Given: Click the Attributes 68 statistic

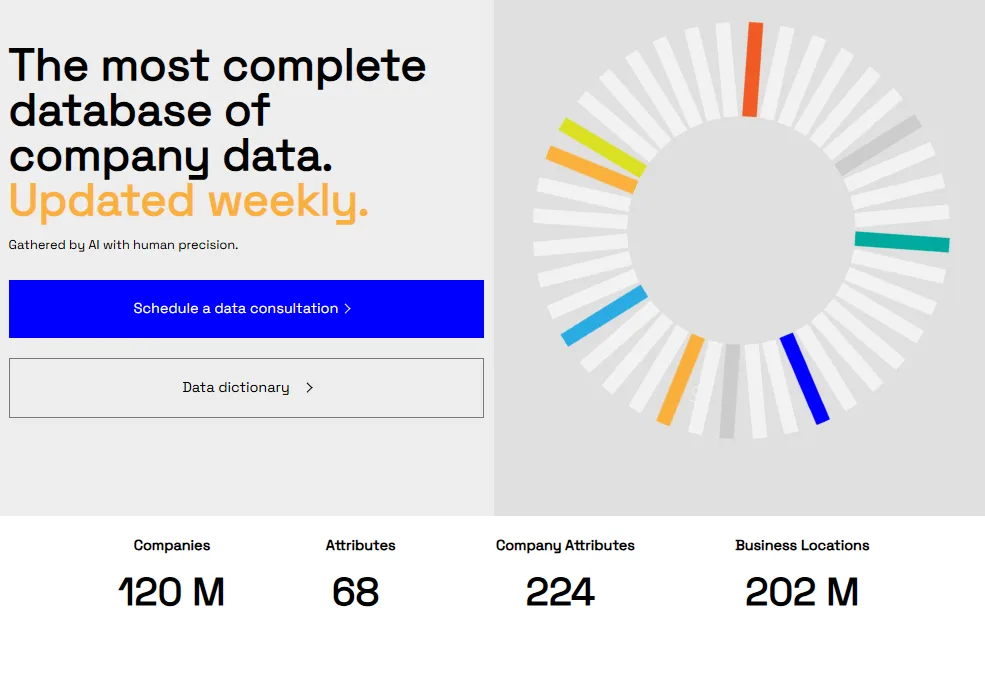Looking at the screenshot, I should tap(359, 576).
